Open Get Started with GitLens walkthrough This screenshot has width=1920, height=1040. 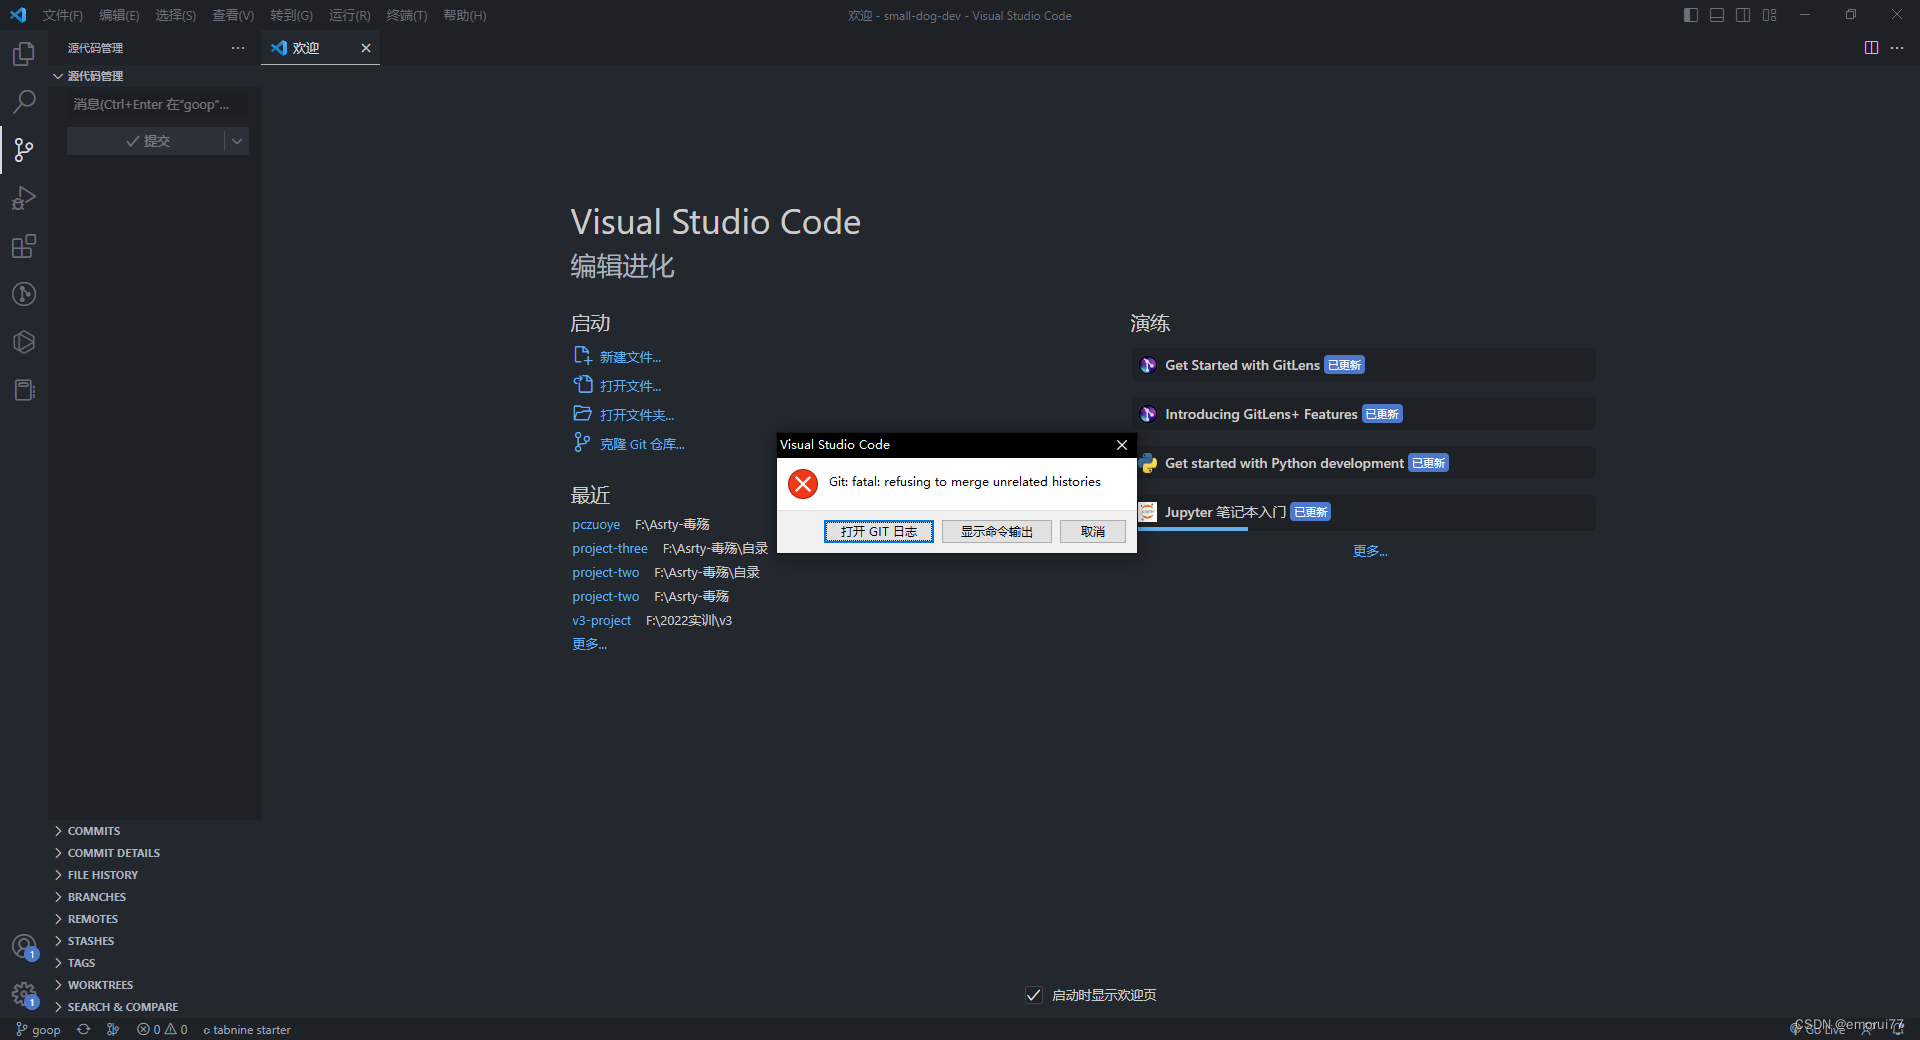click(x=1363, y=365)
